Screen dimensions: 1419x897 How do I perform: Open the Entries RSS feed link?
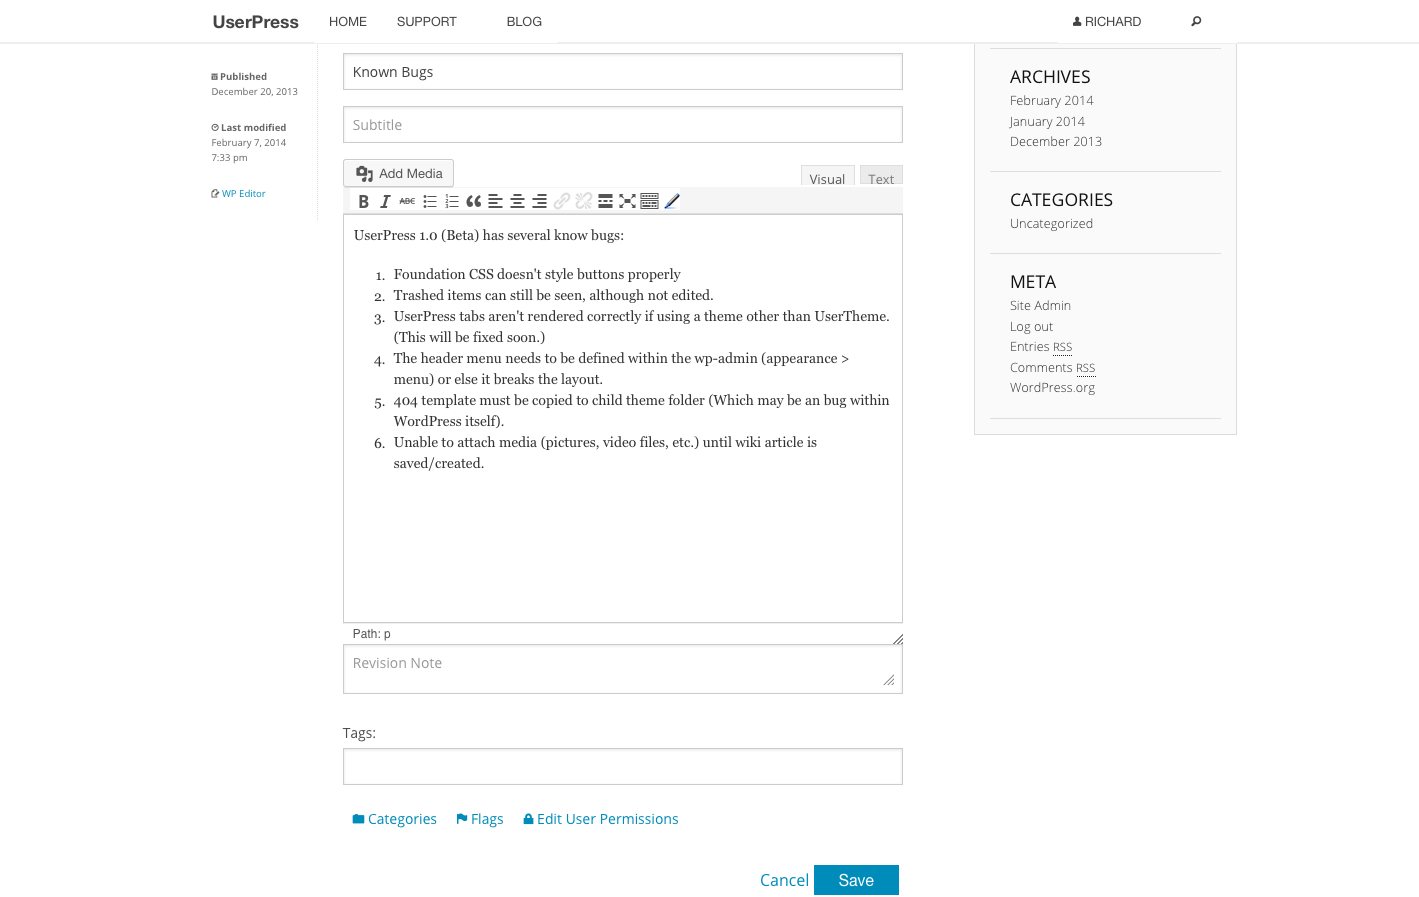1041,347
